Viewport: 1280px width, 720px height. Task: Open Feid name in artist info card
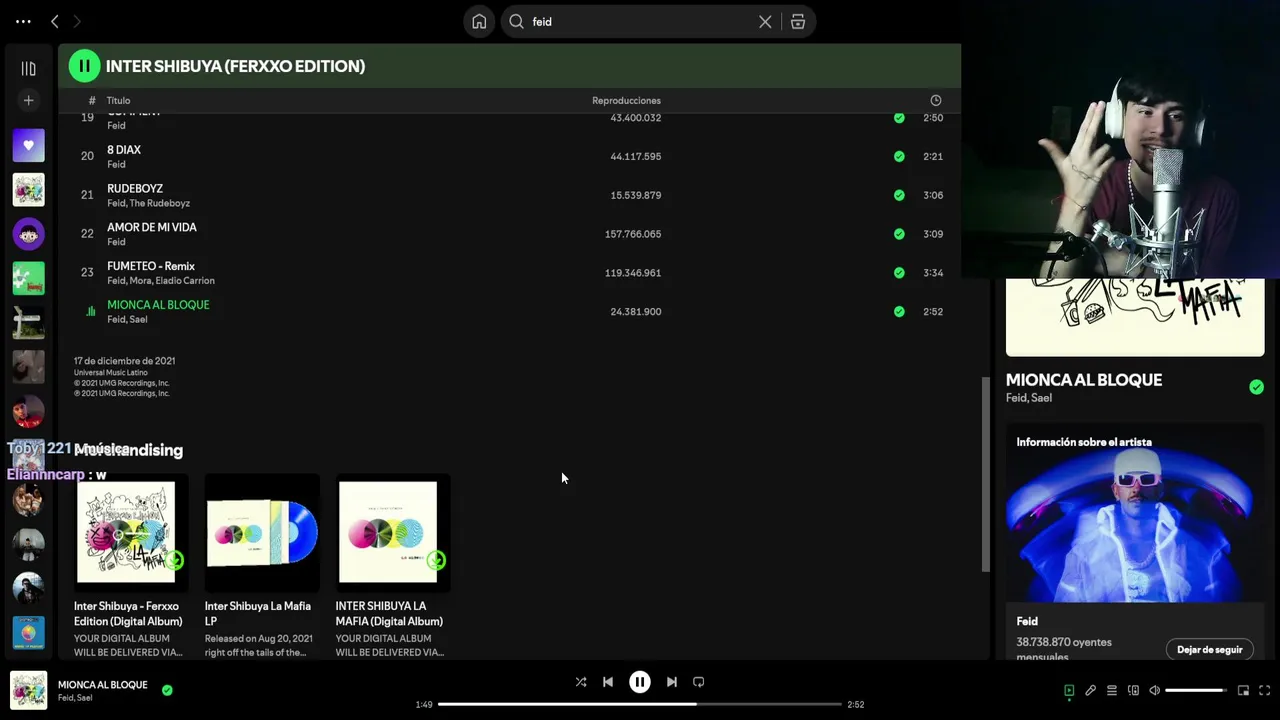coord(1027,621)
